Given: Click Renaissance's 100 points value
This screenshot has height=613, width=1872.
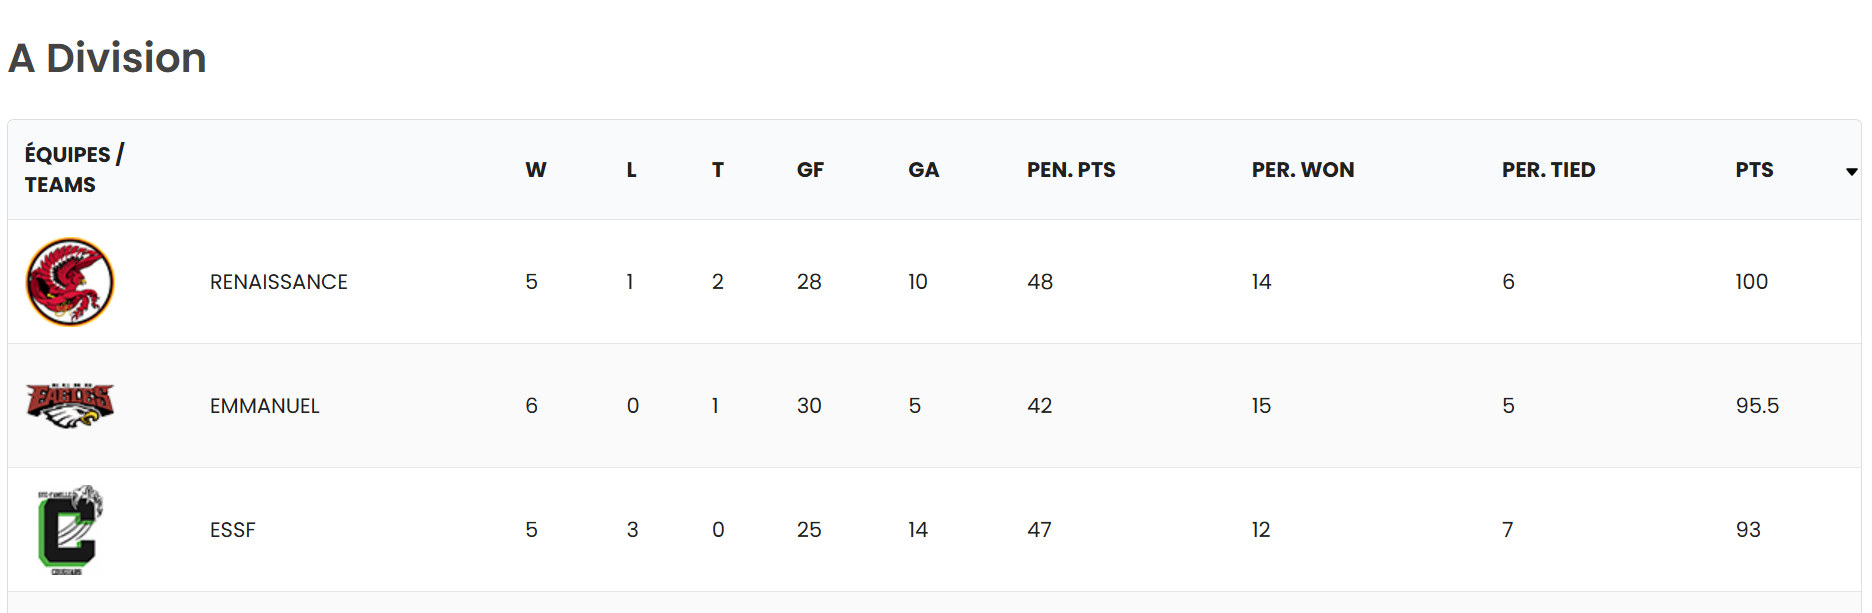Looking at the screenshot, I should (x=1751, y=282).
